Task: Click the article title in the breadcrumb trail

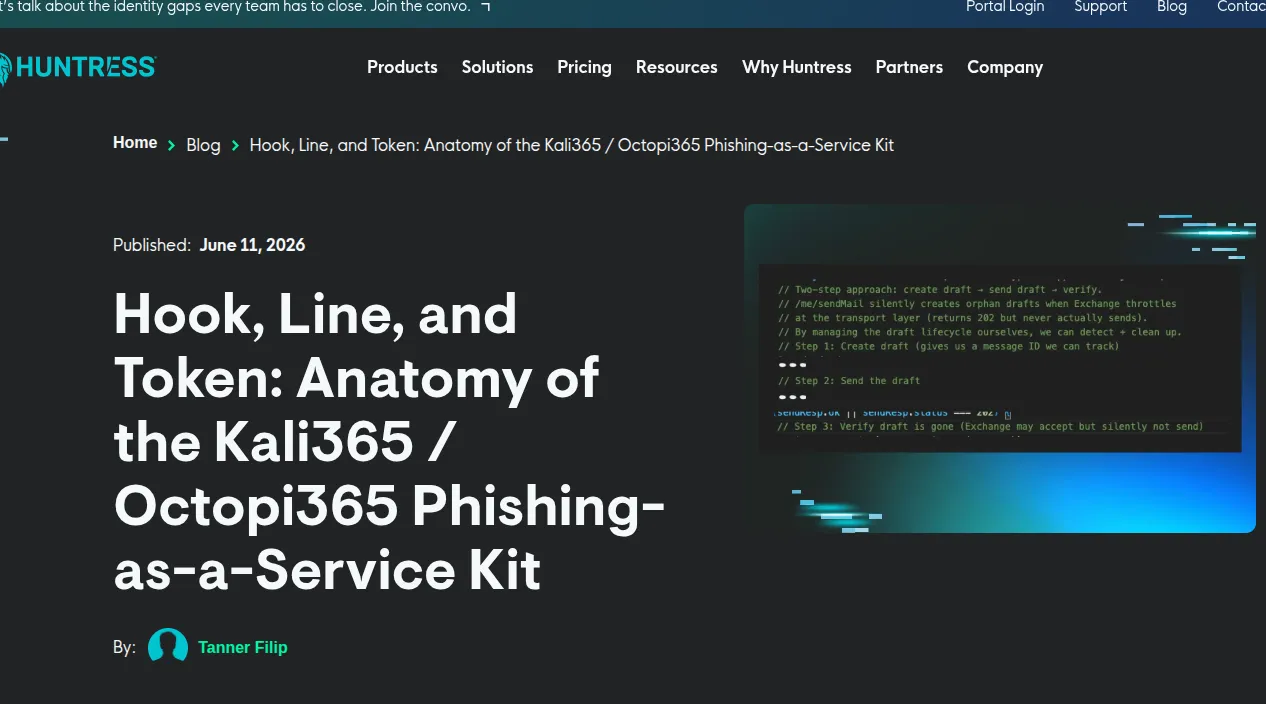Action: [571, 145]
